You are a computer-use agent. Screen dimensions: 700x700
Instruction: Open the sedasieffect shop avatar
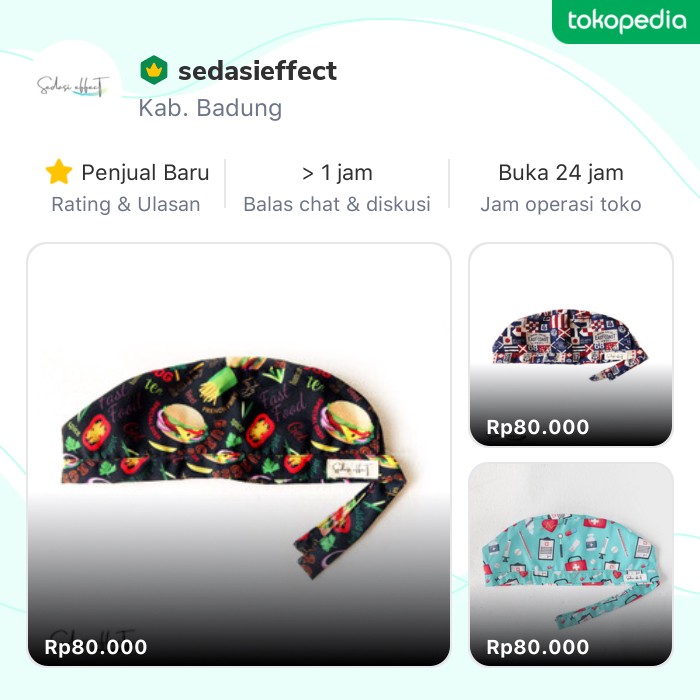tap(71, 88)
